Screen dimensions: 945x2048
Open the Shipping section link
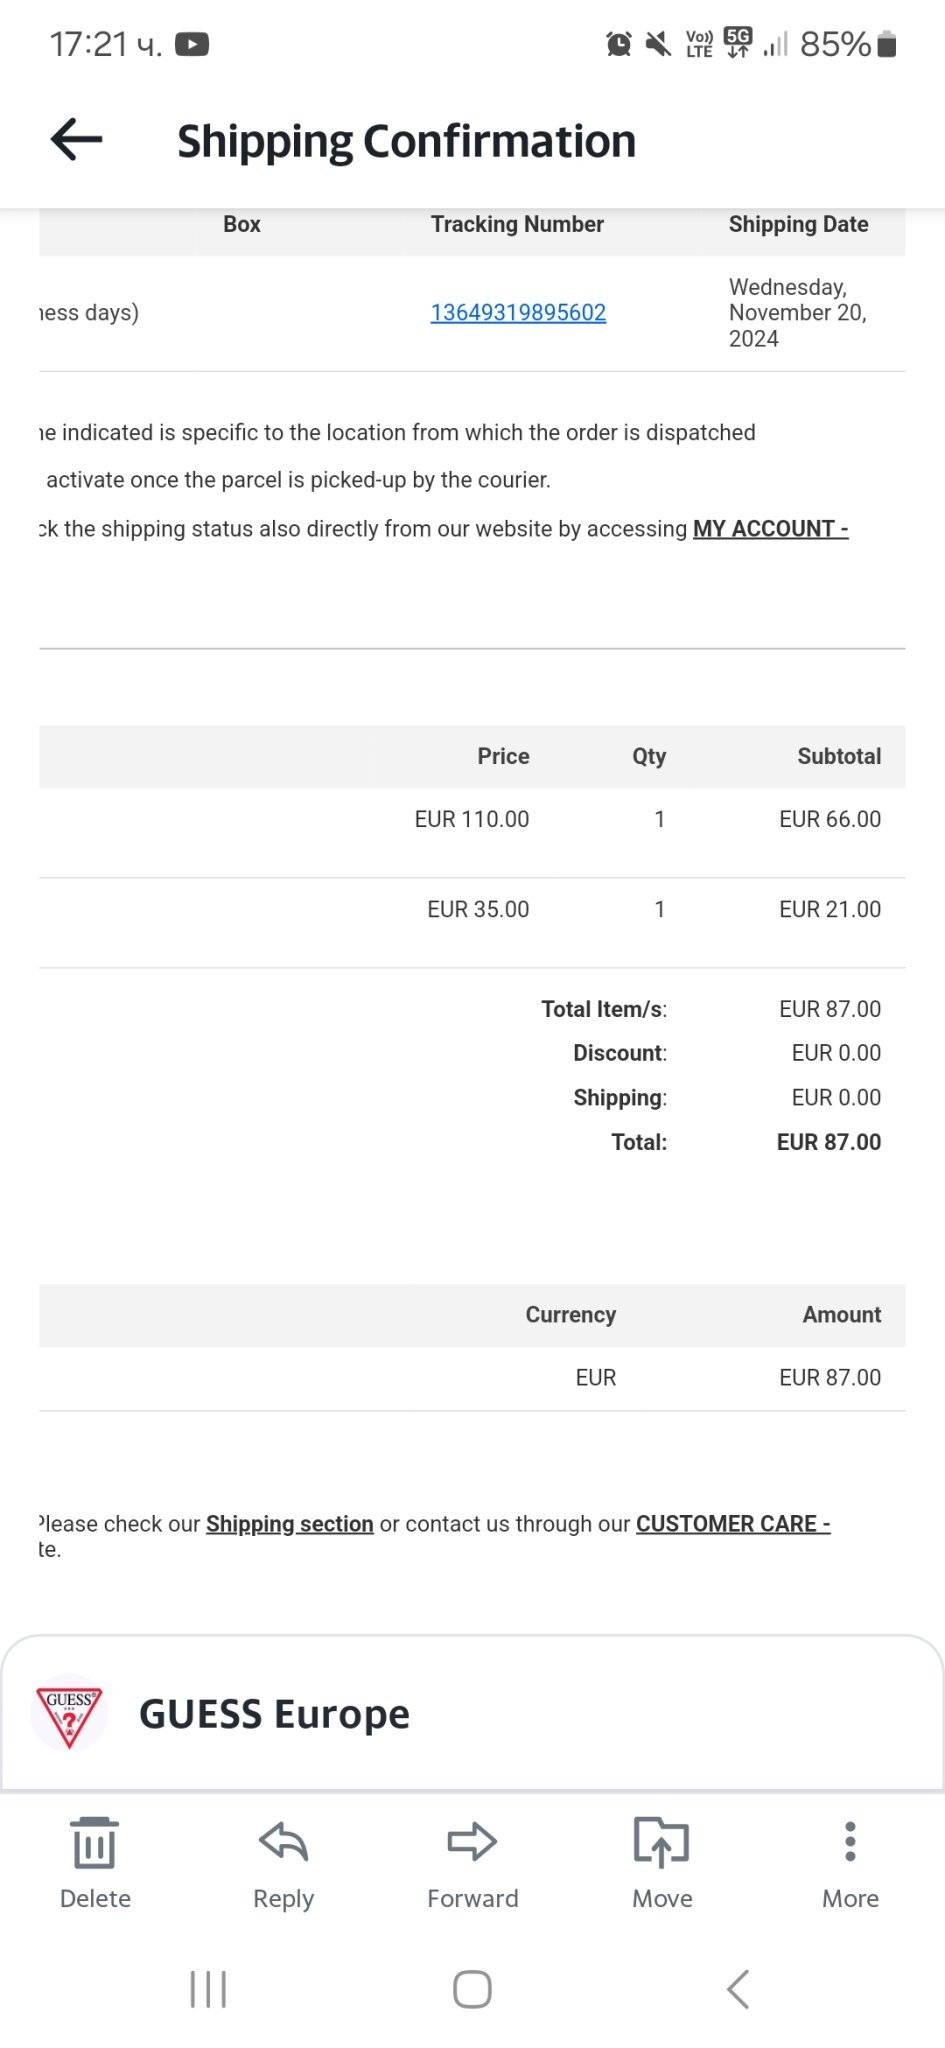click(x=289, y=1524)
